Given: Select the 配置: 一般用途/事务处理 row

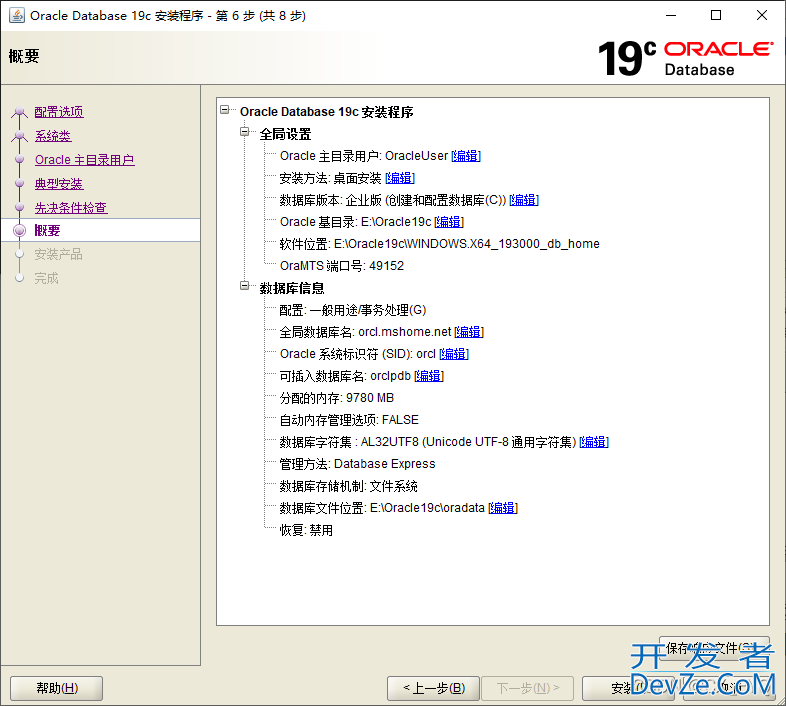Looking at the screenshot, I should (x=352, y=310).
